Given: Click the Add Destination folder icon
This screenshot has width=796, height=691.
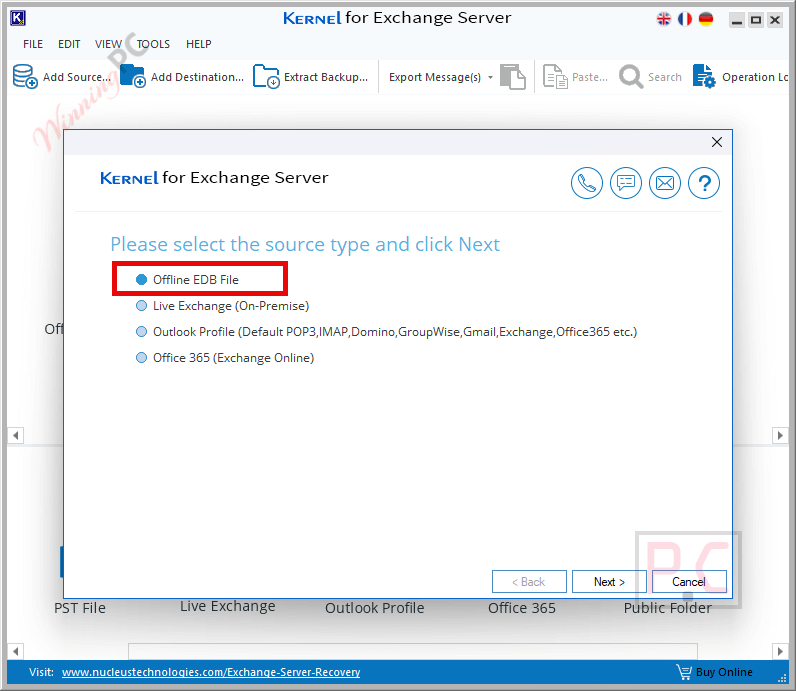Looking at the screenshot, I should point(133,76).
